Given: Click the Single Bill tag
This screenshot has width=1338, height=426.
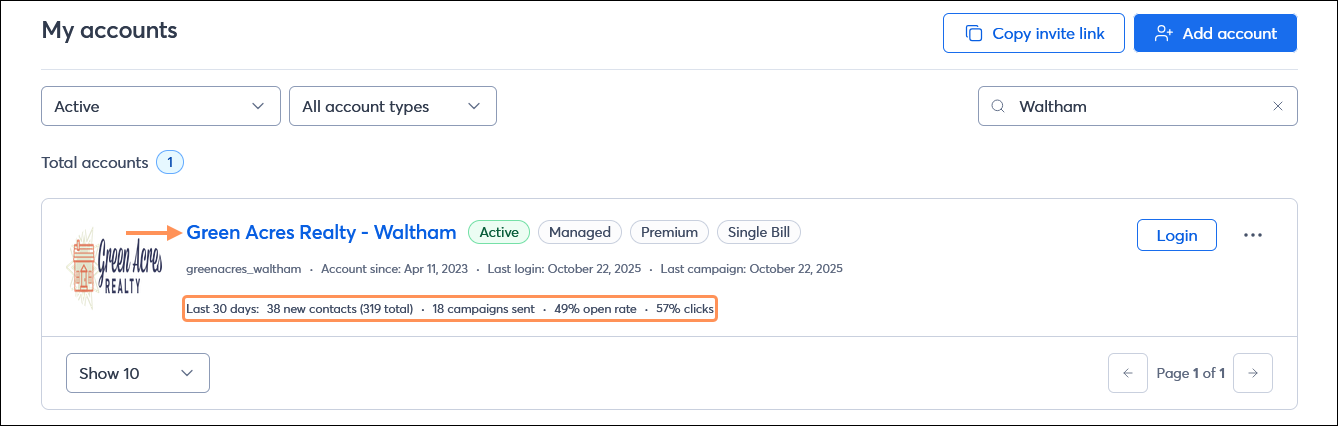Looking at the screenshot, I should pyautogui.click(x=759, y=232).
